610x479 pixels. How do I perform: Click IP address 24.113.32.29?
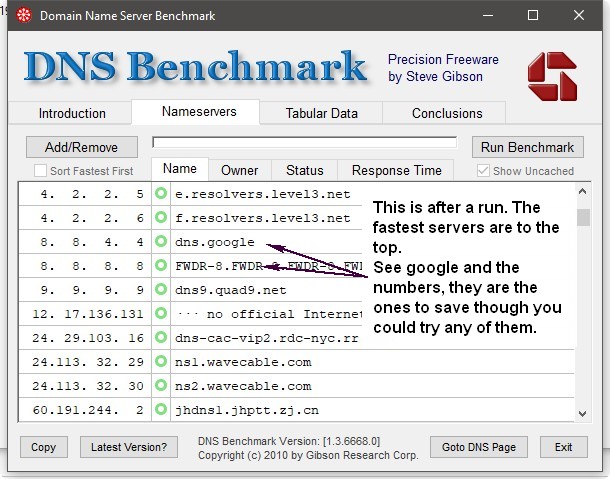[x=88, y=362]
